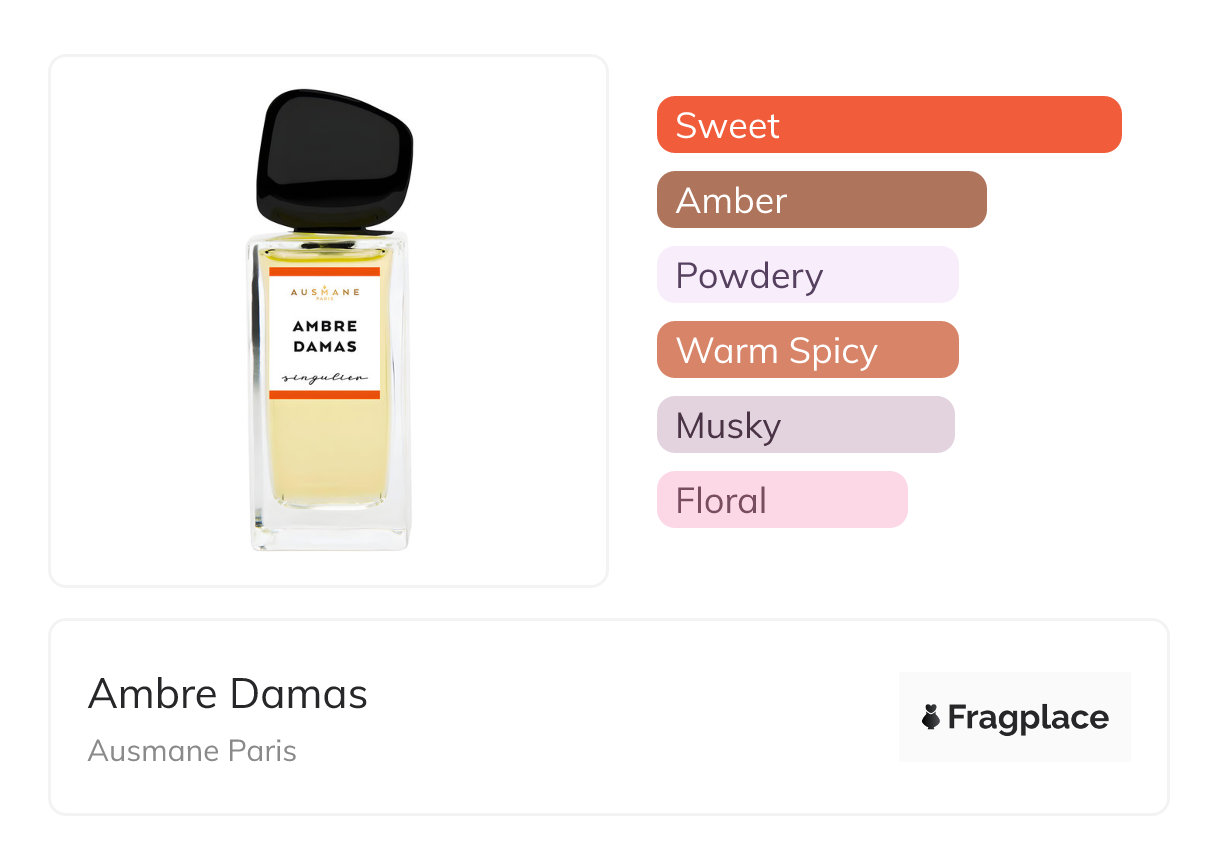Select the Musky accord bar
Screen dimensions: 1218x864
805,425
